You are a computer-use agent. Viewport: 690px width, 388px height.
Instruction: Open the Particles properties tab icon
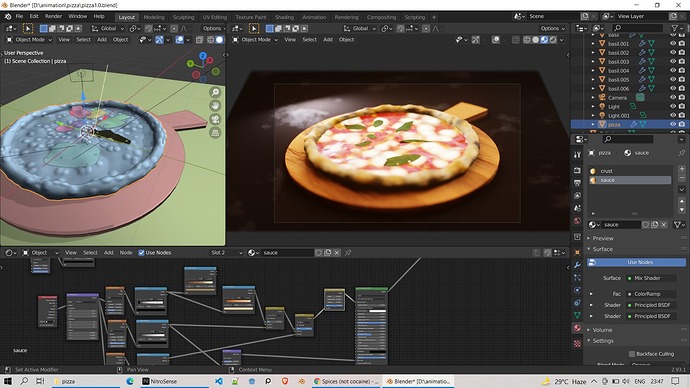pyautogui.click(x=577, y=278)
